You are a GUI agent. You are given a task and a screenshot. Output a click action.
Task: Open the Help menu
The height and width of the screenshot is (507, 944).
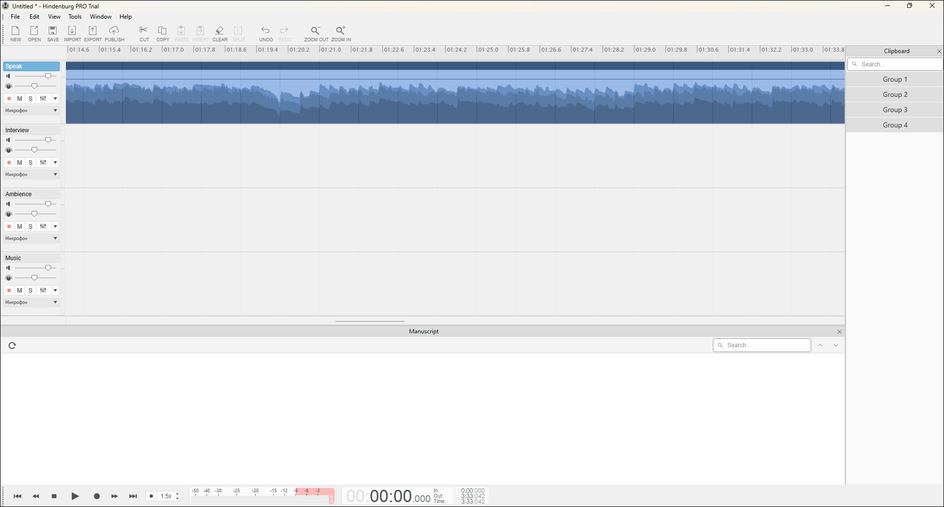[125, 17]
